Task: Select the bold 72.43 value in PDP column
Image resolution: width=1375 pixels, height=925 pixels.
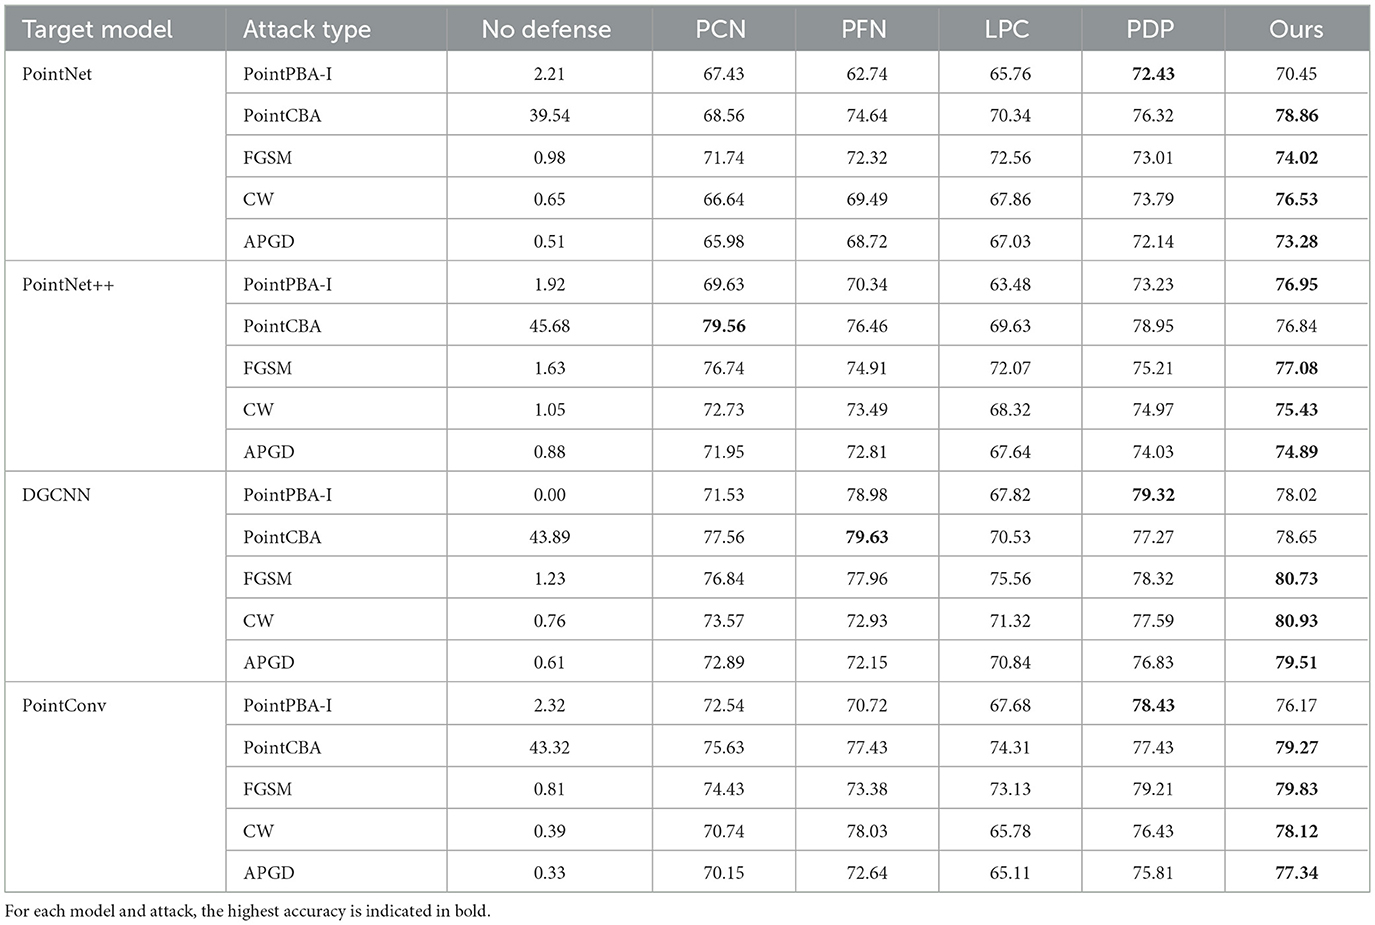Action: point(1153,74)
